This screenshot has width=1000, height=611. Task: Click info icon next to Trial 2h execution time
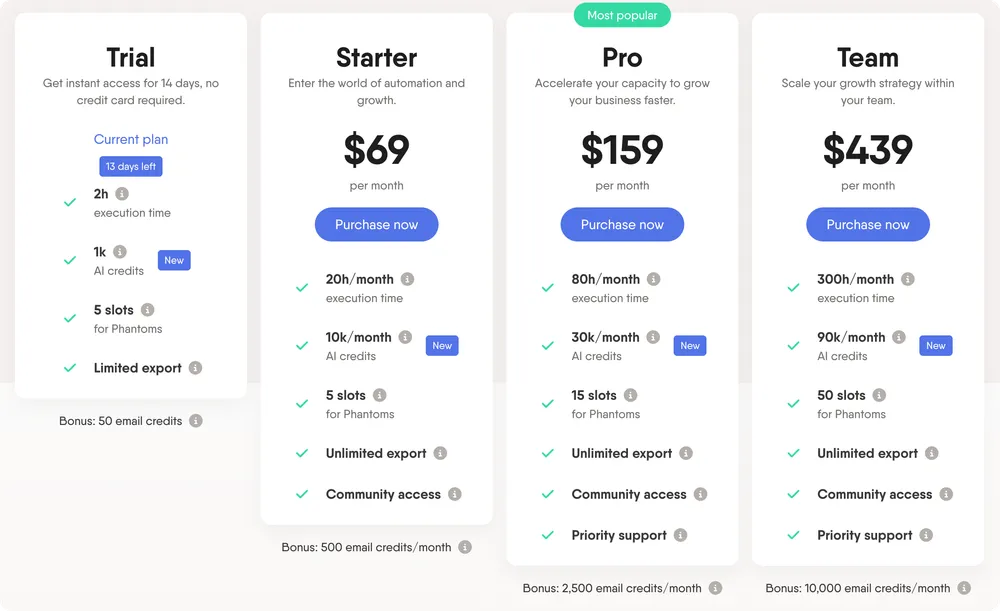[x=122, y=194]
